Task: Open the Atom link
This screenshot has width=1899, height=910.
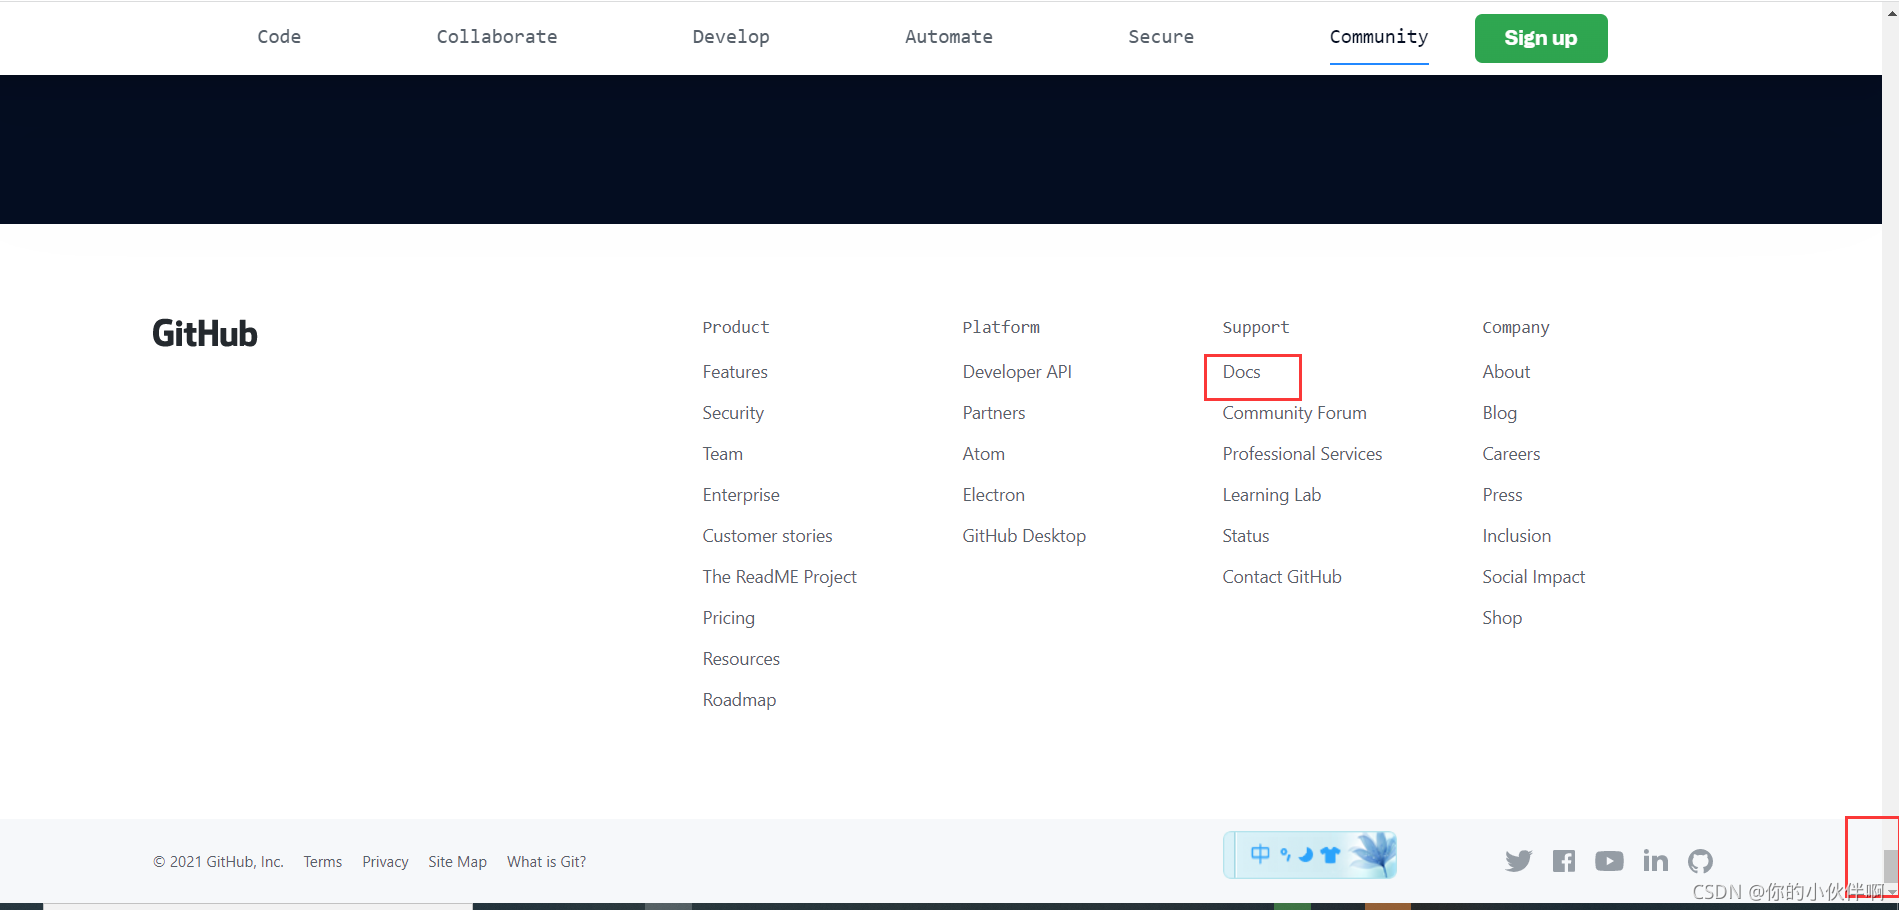Action: tap(983, 454)
